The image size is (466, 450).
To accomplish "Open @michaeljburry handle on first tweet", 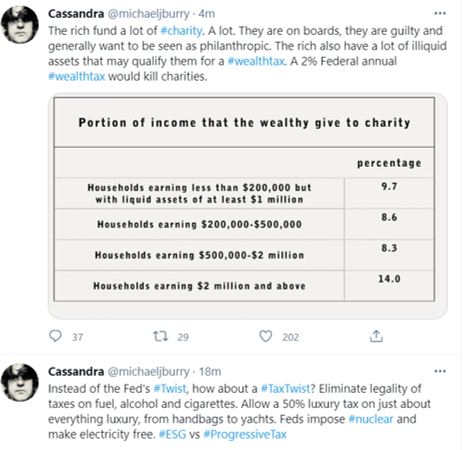I will pyautogui.click(x=148, y=14).
